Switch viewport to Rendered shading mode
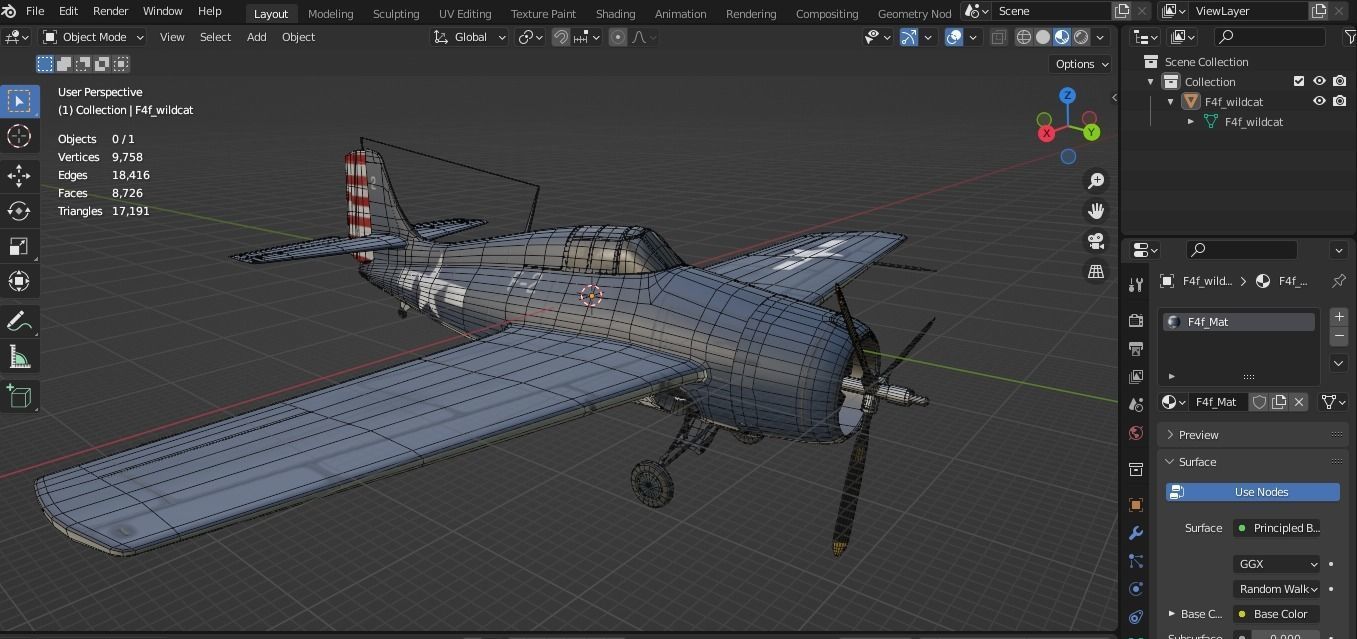This screenshot has width=1357, height=639. click(x=1082, y=37)
